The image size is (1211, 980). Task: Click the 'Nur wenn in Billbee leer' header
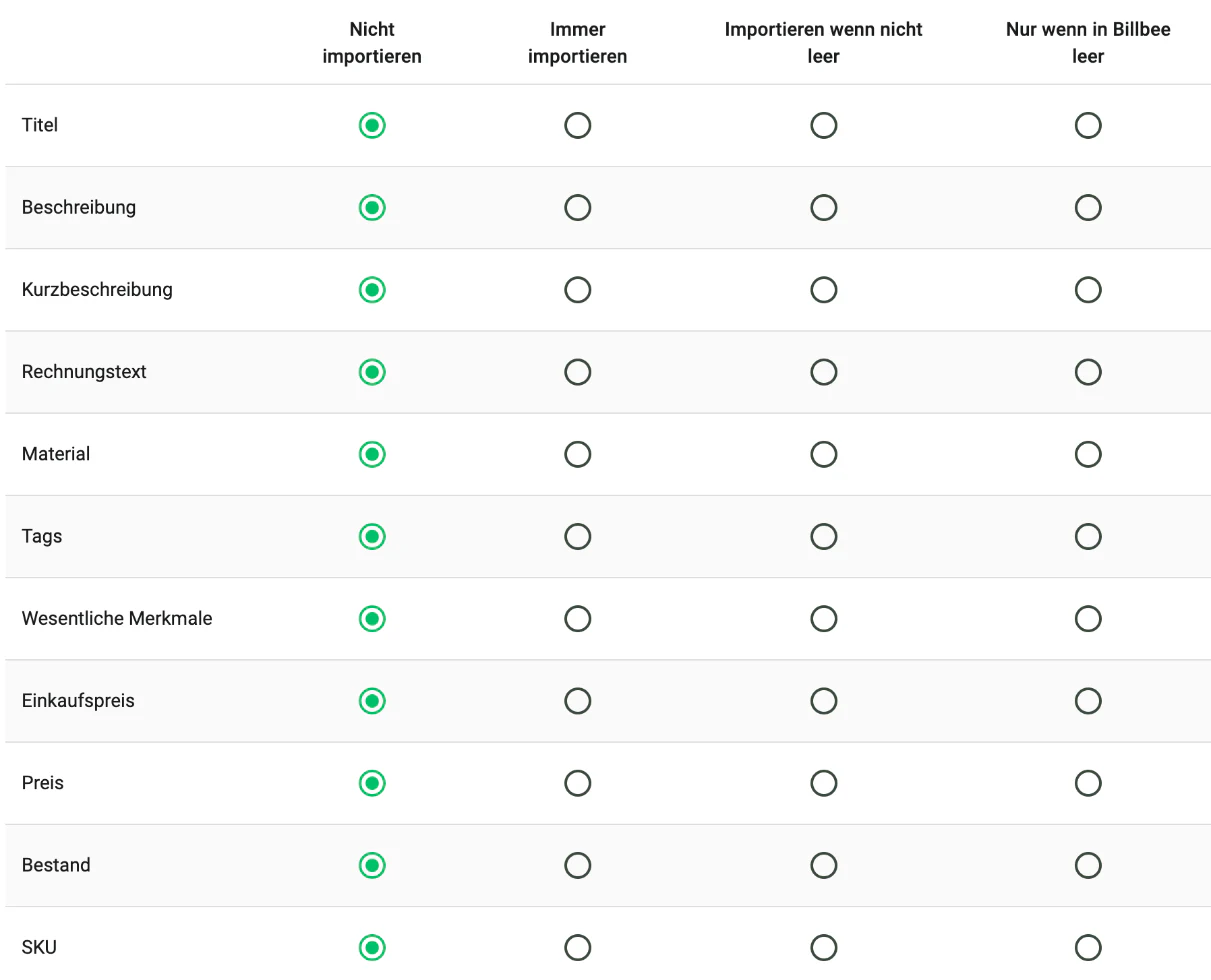coord(1088,43)
